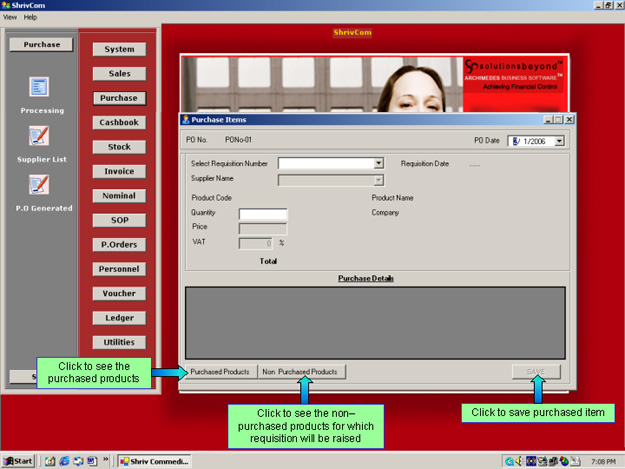Expand the Supplier Name dropdown
This screenshot has height=469, width=625.
[379, 180]
